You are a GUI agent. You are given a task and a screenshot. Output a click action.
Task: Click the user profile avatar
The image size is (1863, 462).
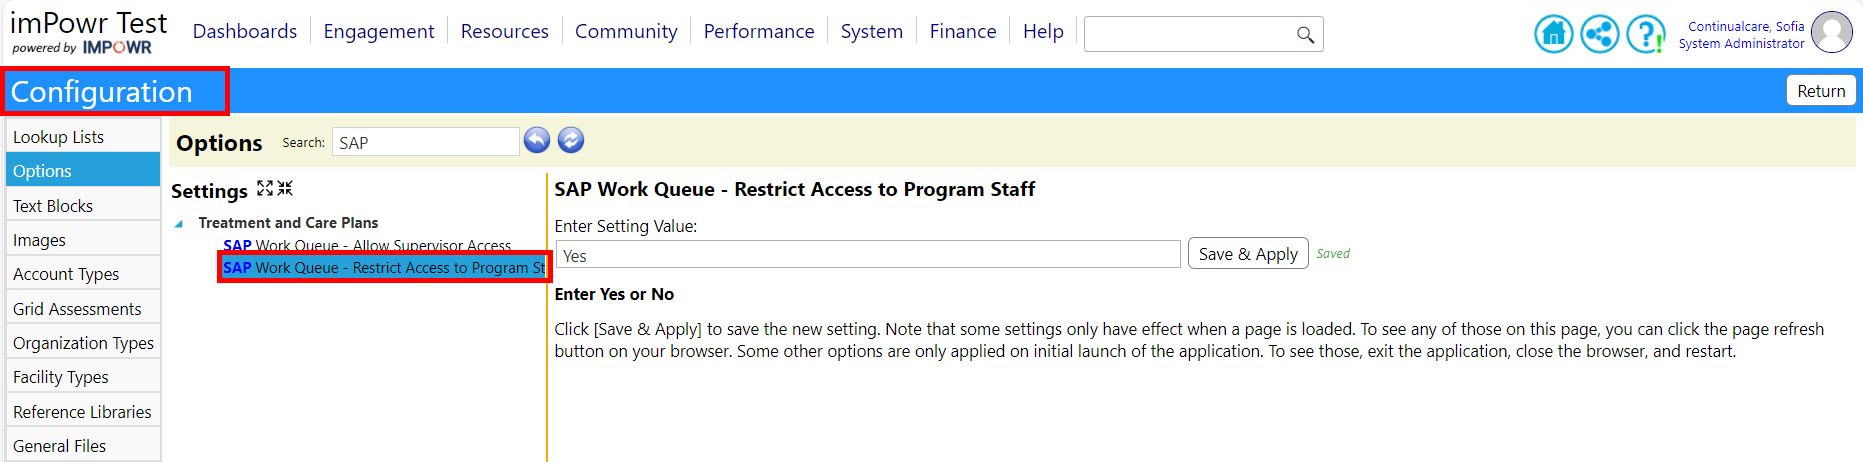coord(1832,32)
